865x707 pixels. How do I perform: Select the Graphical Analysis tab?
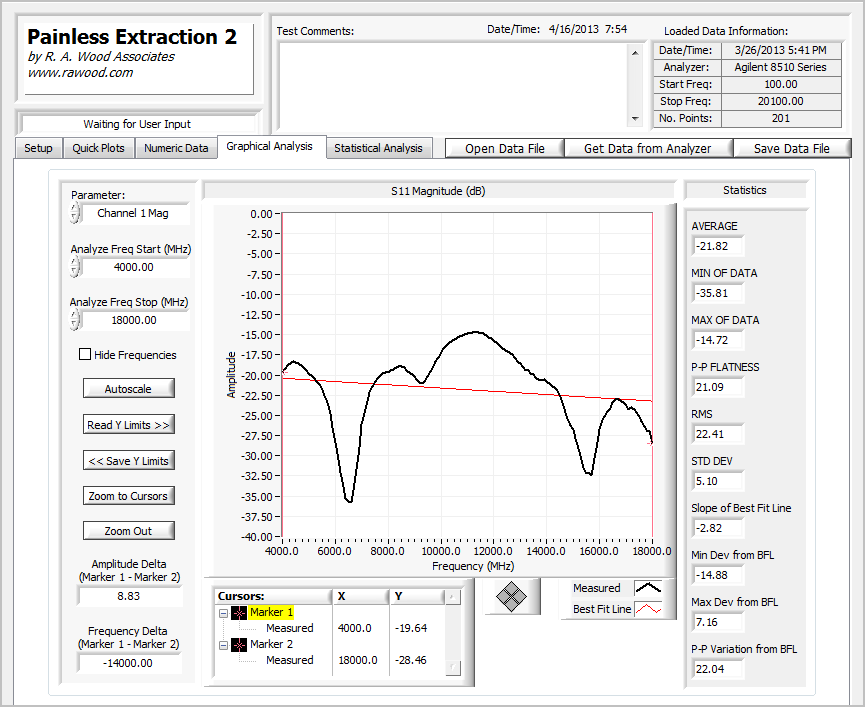tap(270, 146)
